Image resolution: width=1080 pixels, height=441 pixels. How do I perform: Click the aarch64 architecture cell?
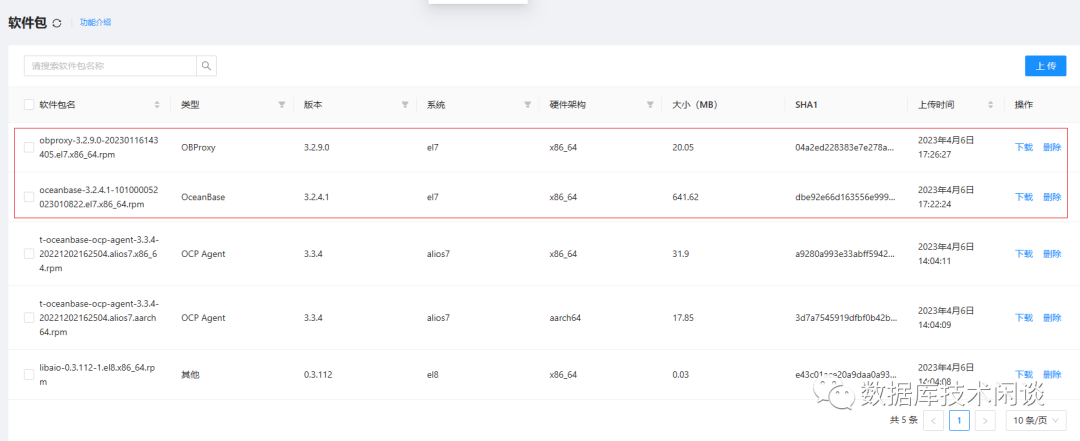(565, 318)
